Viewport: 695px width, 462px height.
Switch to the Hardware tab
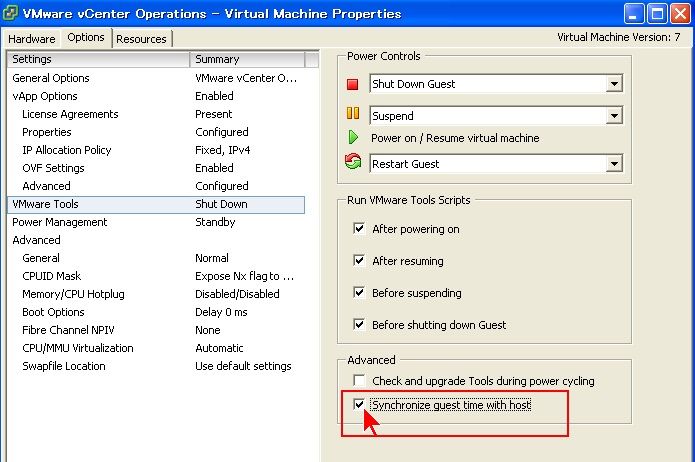pos(31,39)
